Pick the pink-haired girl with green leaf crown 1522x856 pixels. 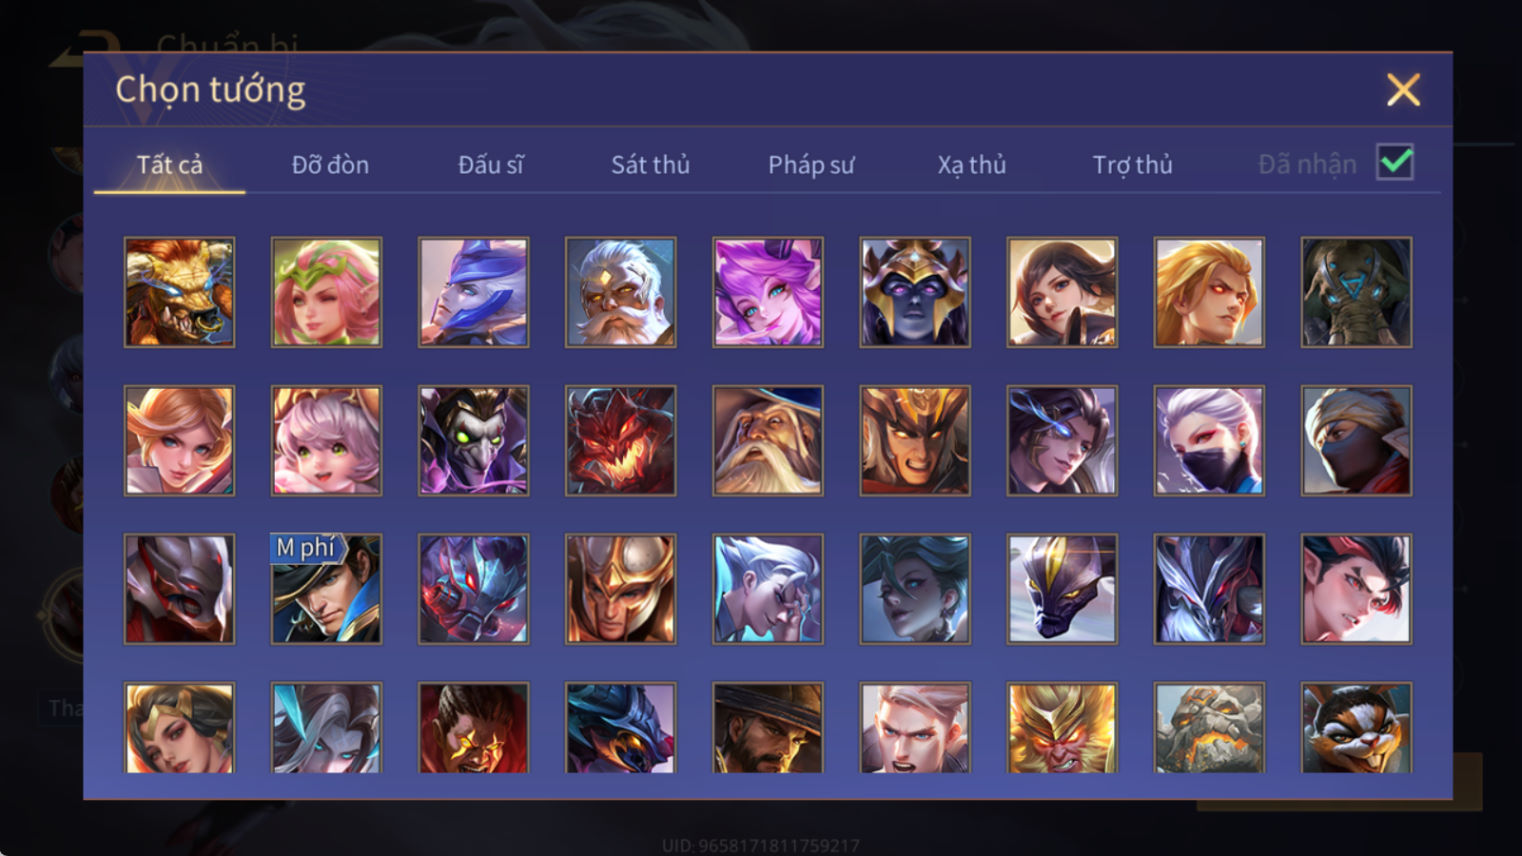click(x=327, y=292)
